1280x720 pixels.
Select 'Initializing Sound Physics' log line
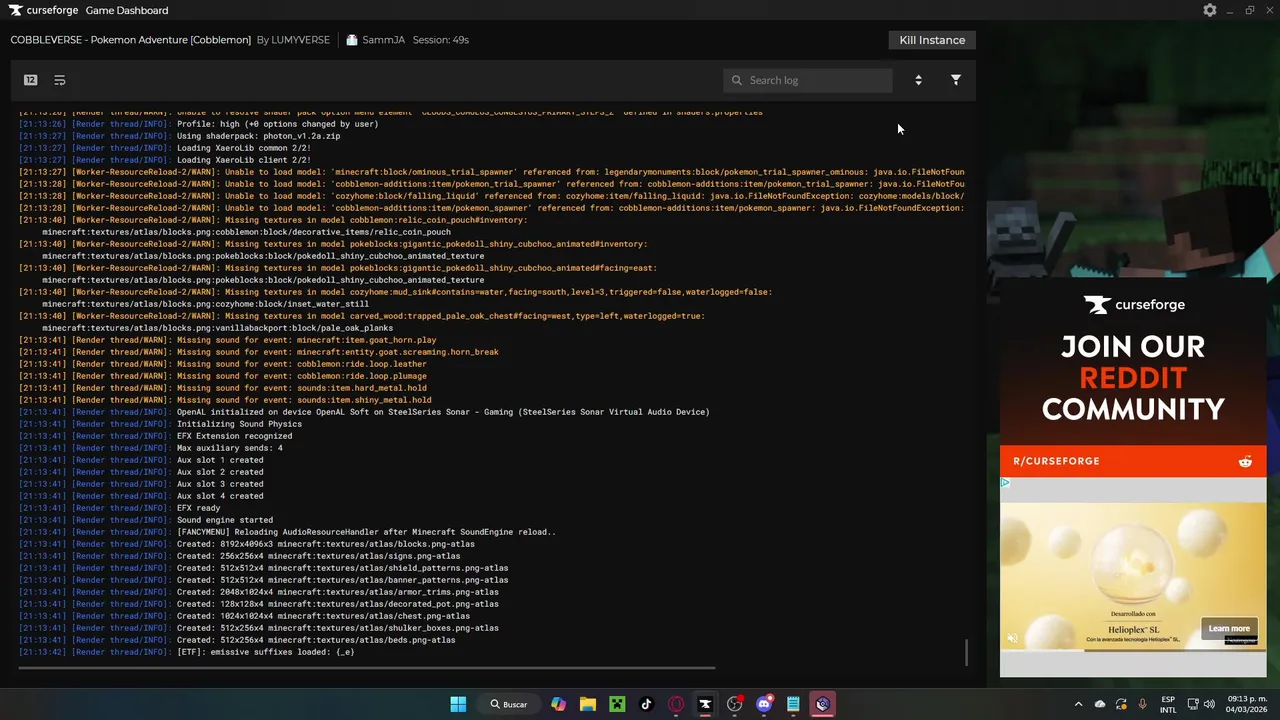point(160,424)
